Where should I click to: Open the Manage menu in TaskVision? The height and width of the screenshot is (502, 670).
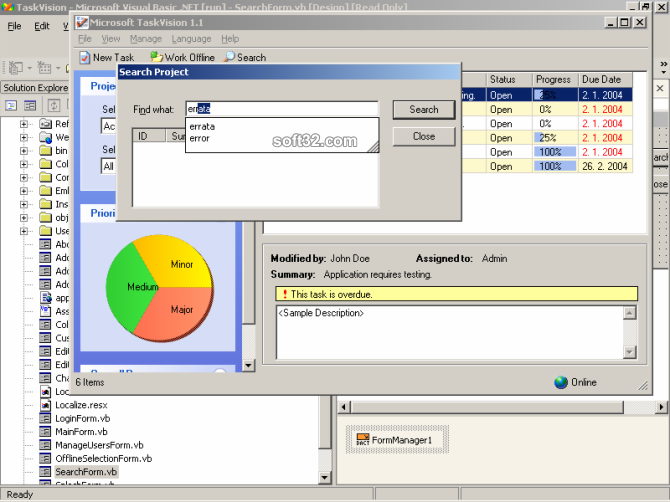[146, 39]
